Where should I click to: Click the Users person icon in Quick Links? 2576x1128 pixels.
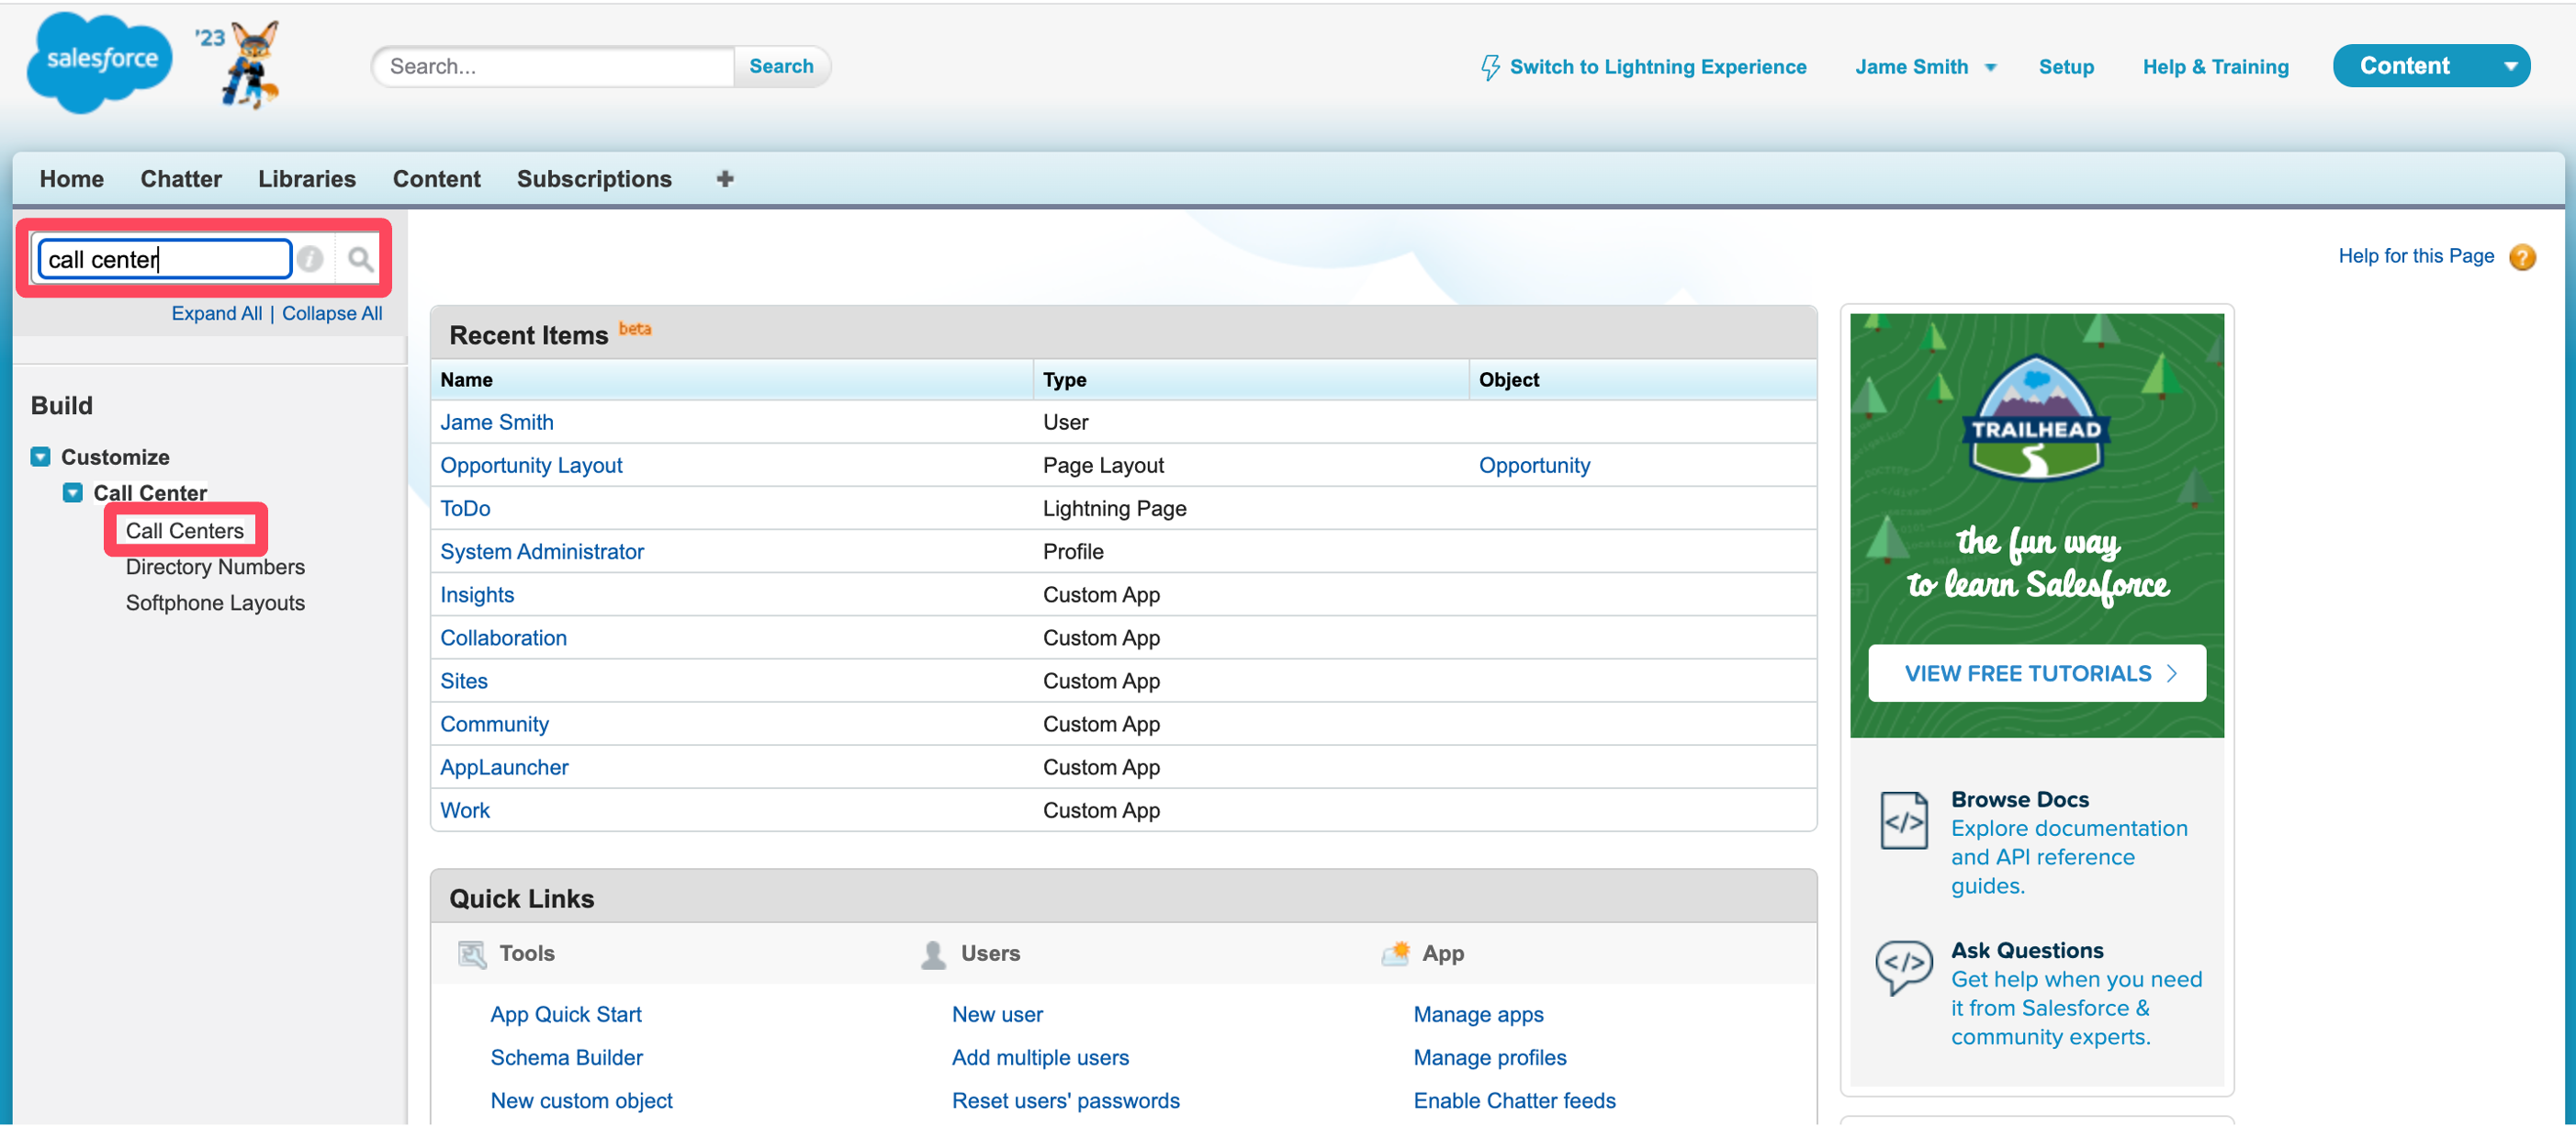click(933, 954)
